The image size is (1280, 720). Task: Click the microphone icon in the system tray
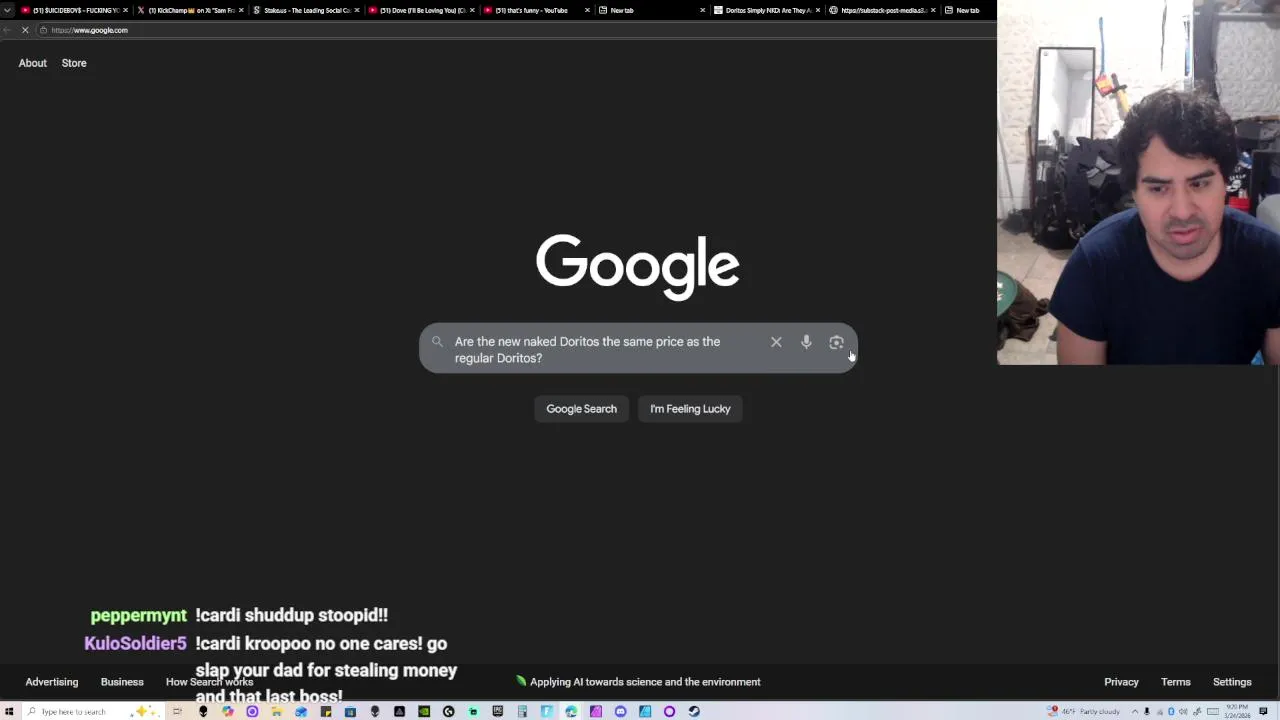(1147, 711)
